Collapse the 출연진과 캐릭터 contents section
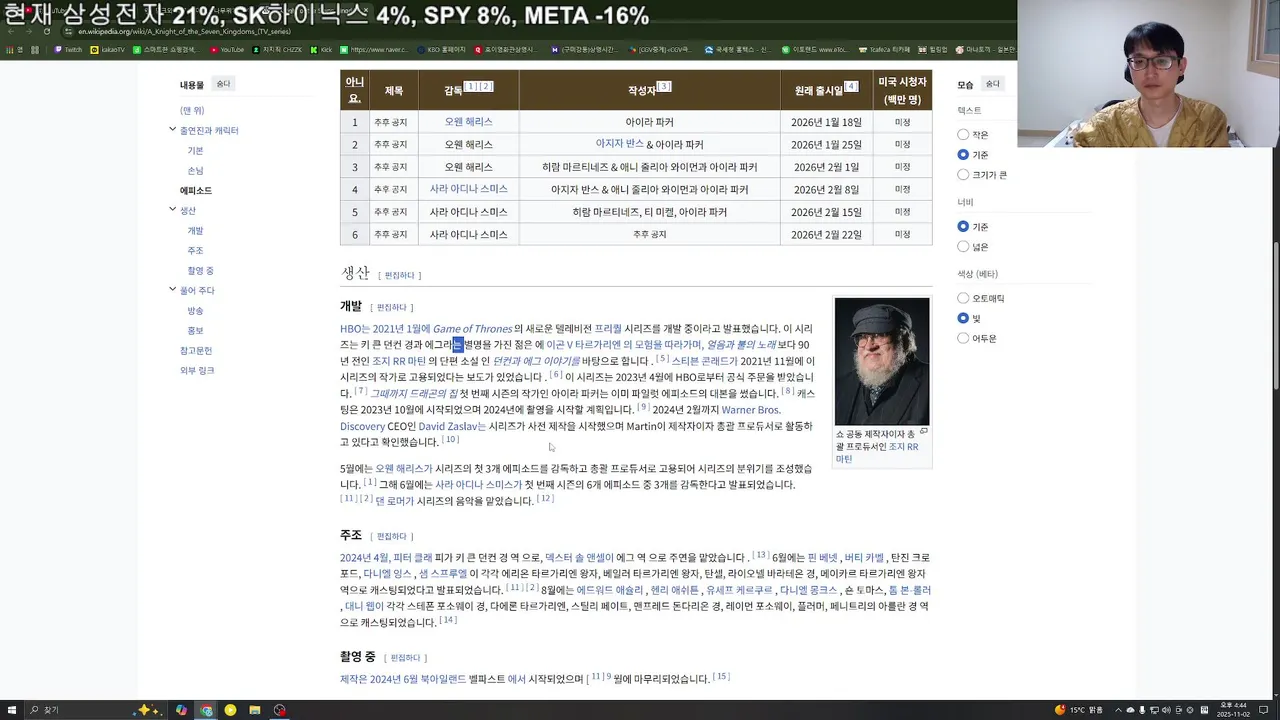Screen dimensions: 1280x720 pyautogui.click(x=172, y=130)
